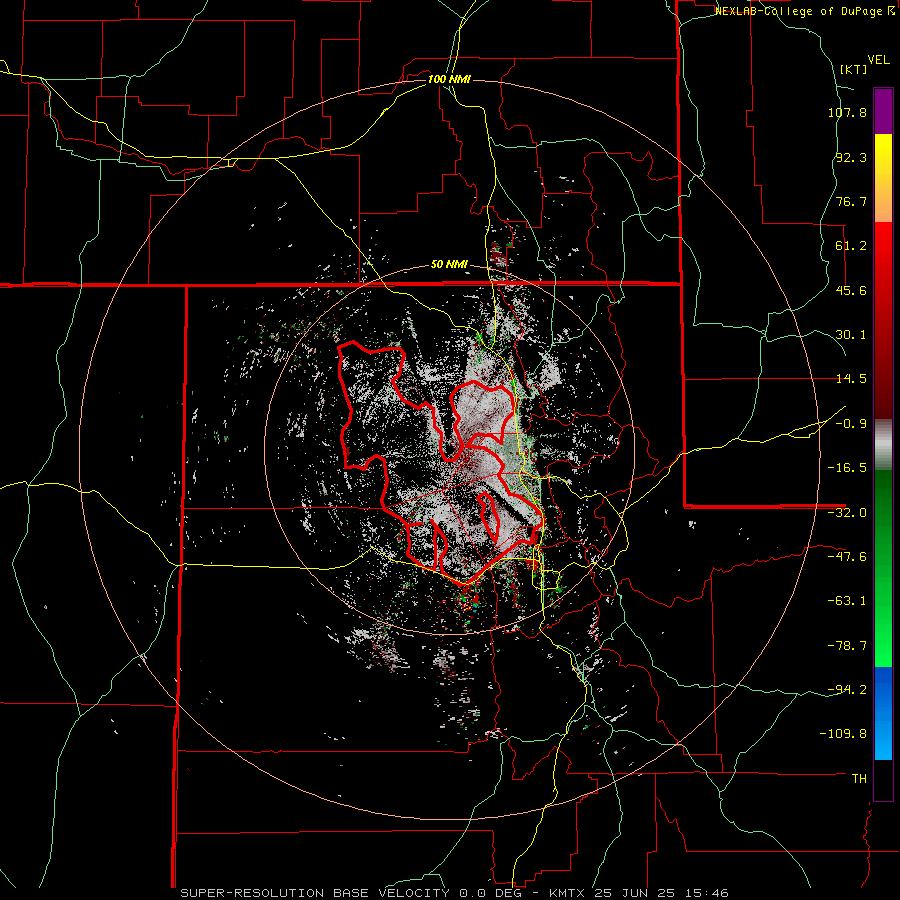The width and height of the screenshot is (900, 900).
Task: Click the [KT] units label
Action: click(853, 69)
